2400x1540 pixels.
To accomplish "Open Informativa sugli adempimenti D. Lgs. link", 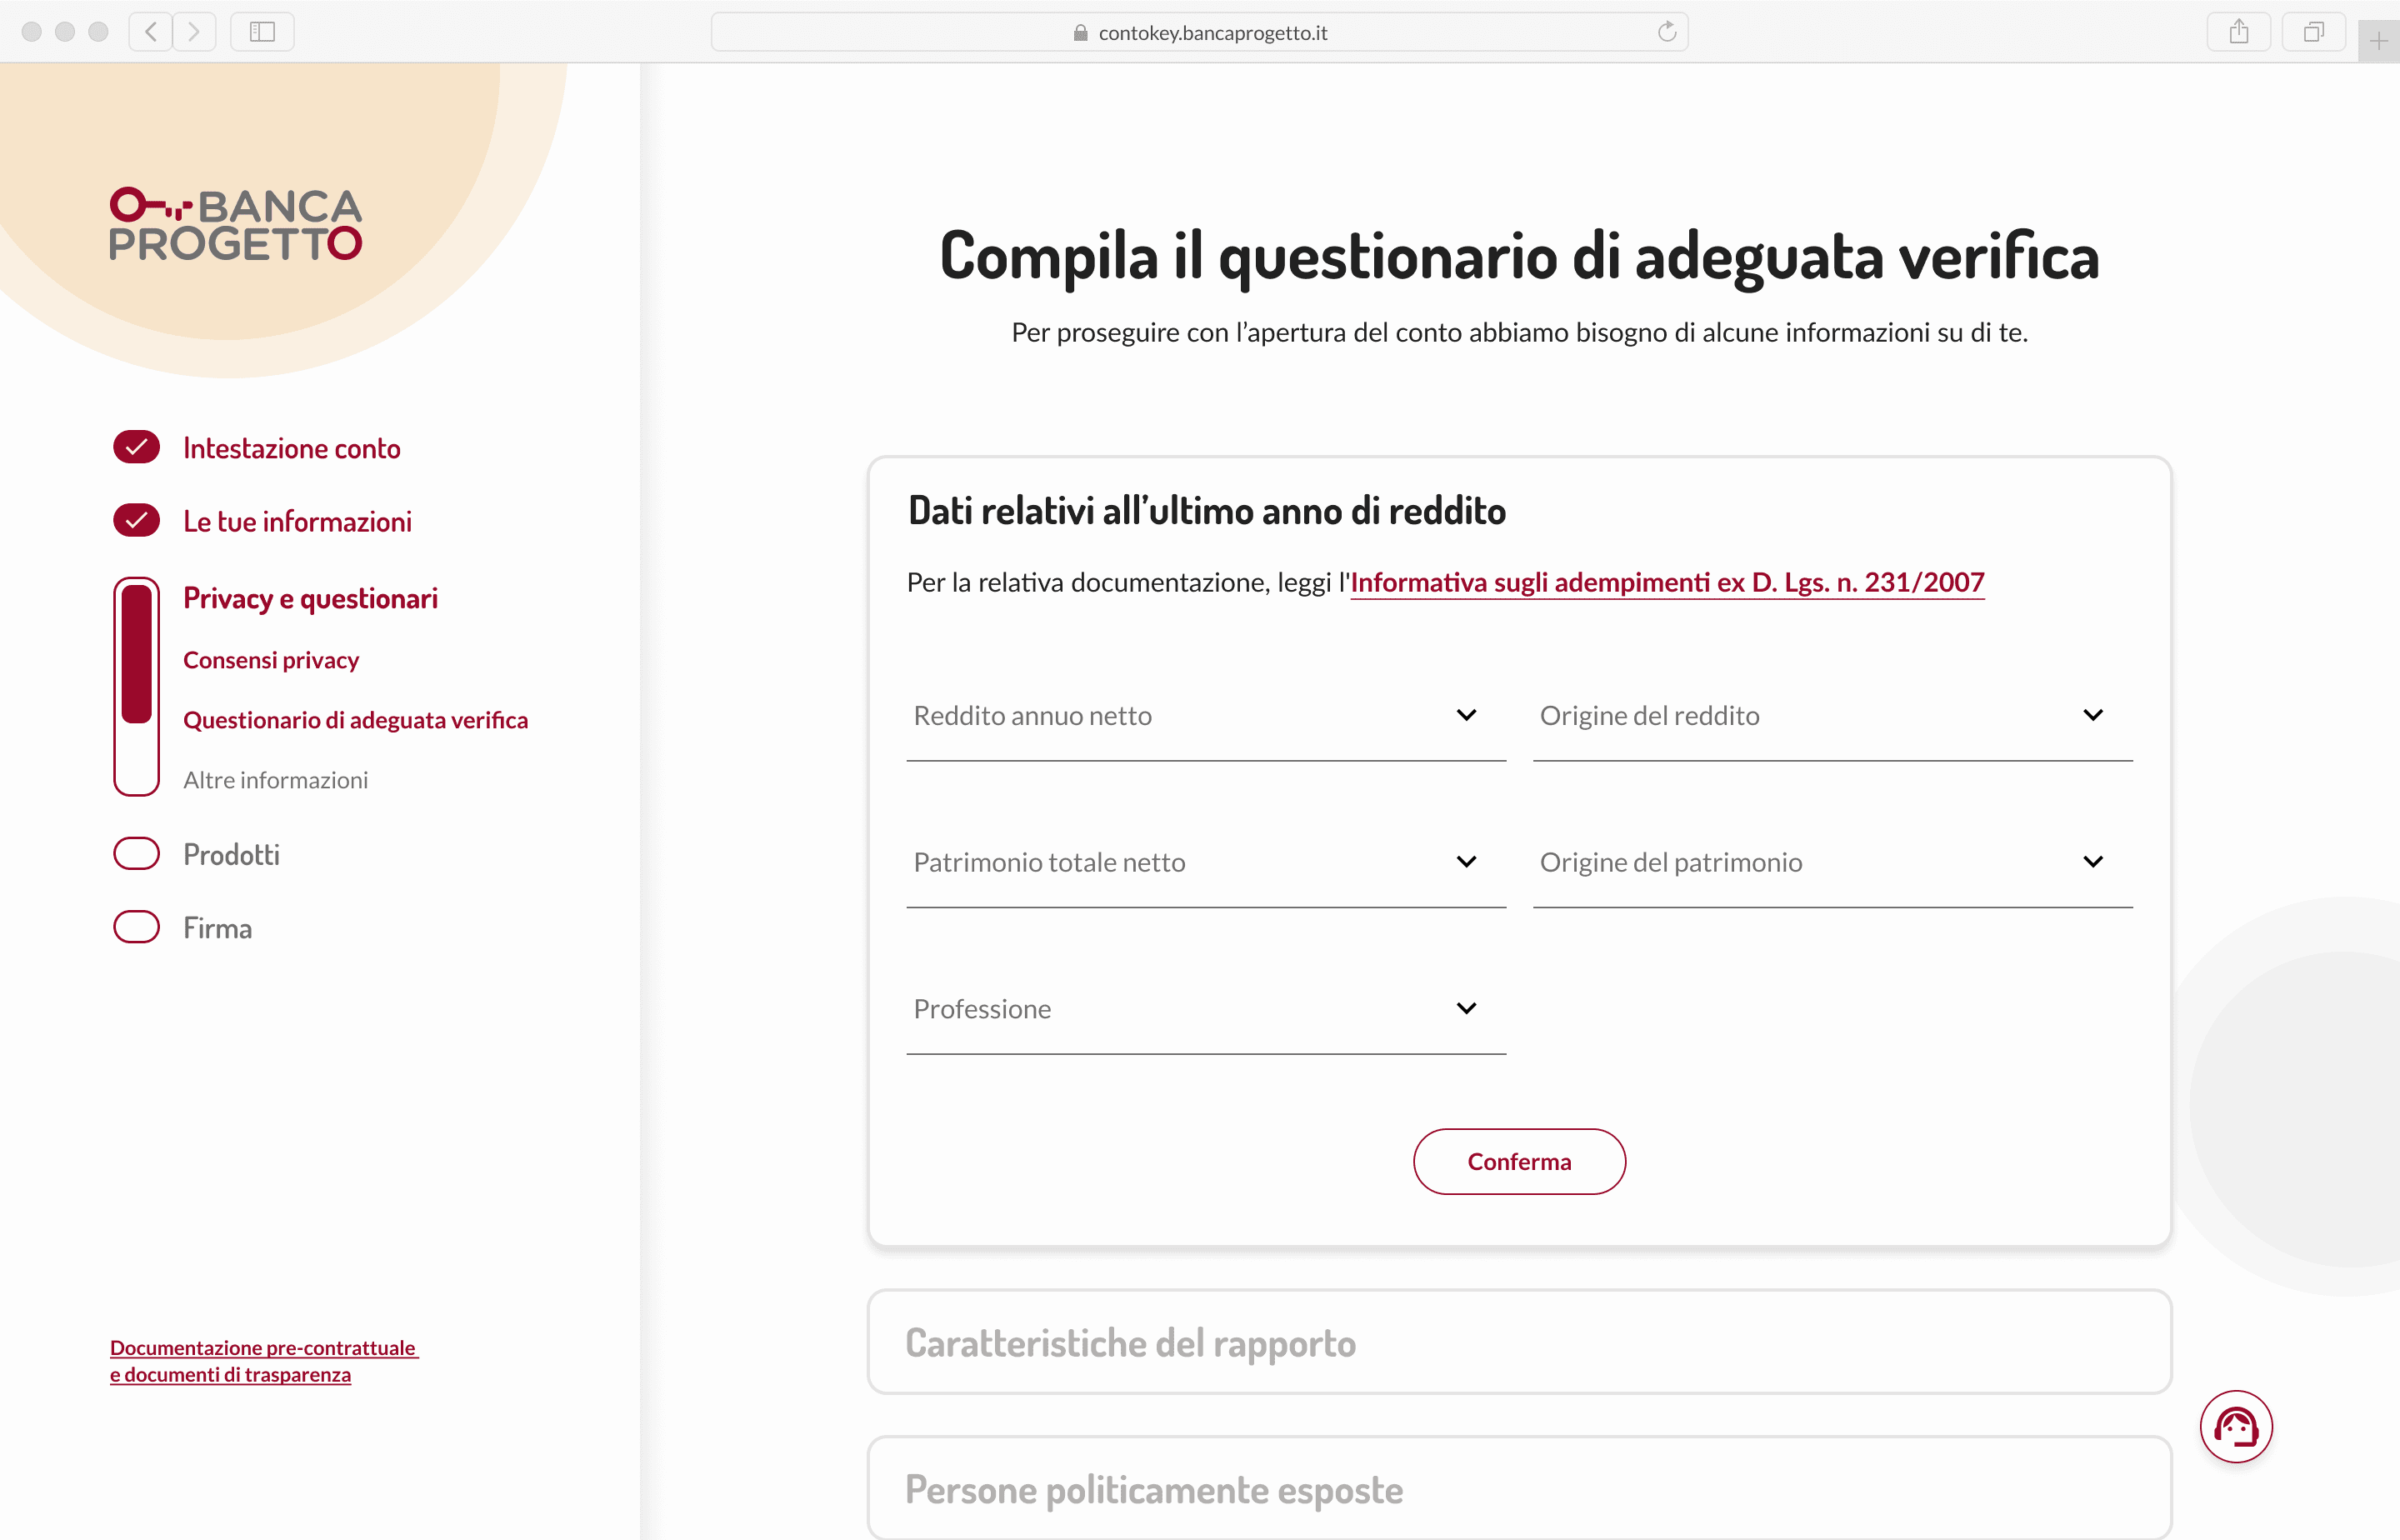I will click(1666, 582).
